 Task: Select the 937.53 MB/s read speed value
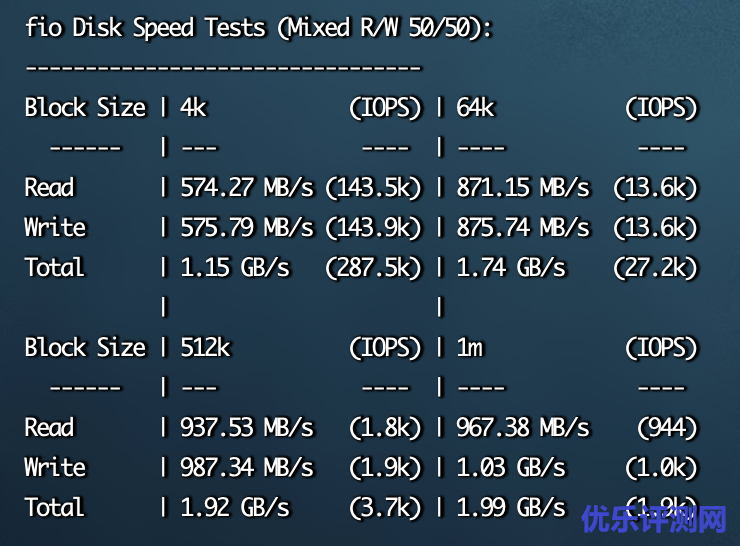point(246,427)
